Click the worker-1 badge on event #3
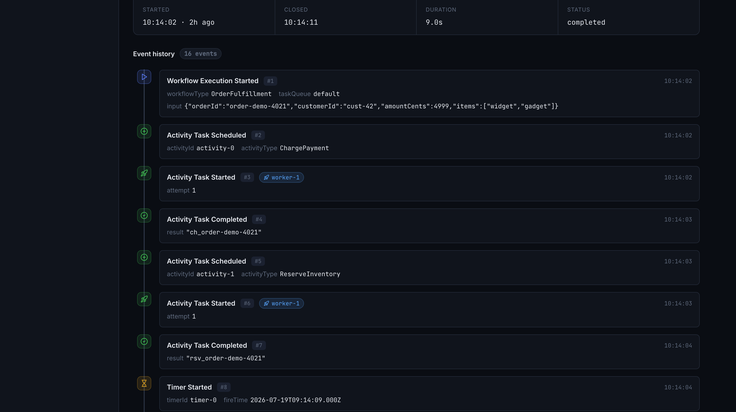Viewport: 736px width, 412px height. pyautogui.click(x=282, y=177)
